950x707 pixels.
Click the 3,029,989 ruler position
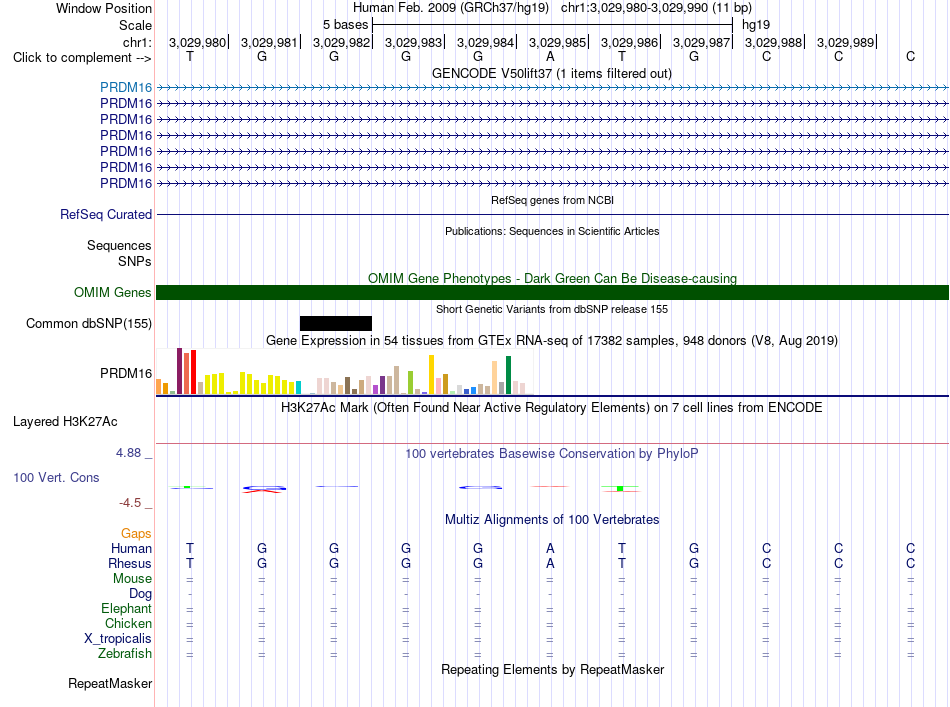coord(845,42)
